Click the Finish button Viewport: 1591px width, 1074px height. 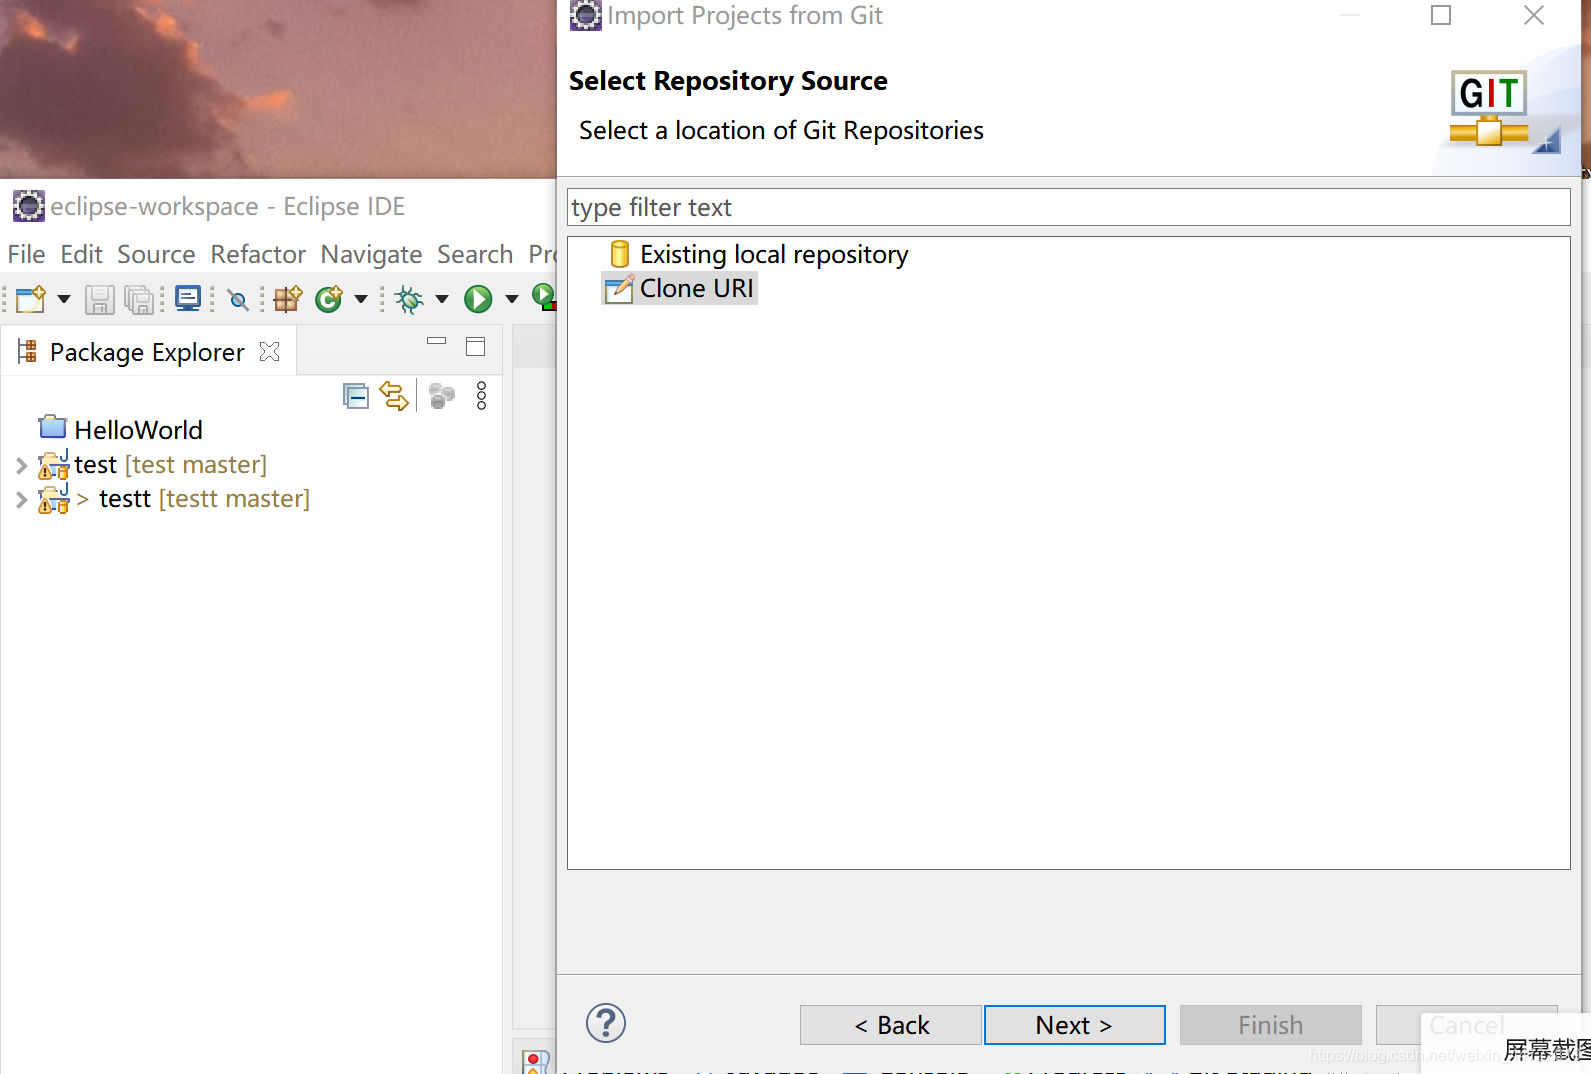pyautogui.click(x=1271, y=1025)
